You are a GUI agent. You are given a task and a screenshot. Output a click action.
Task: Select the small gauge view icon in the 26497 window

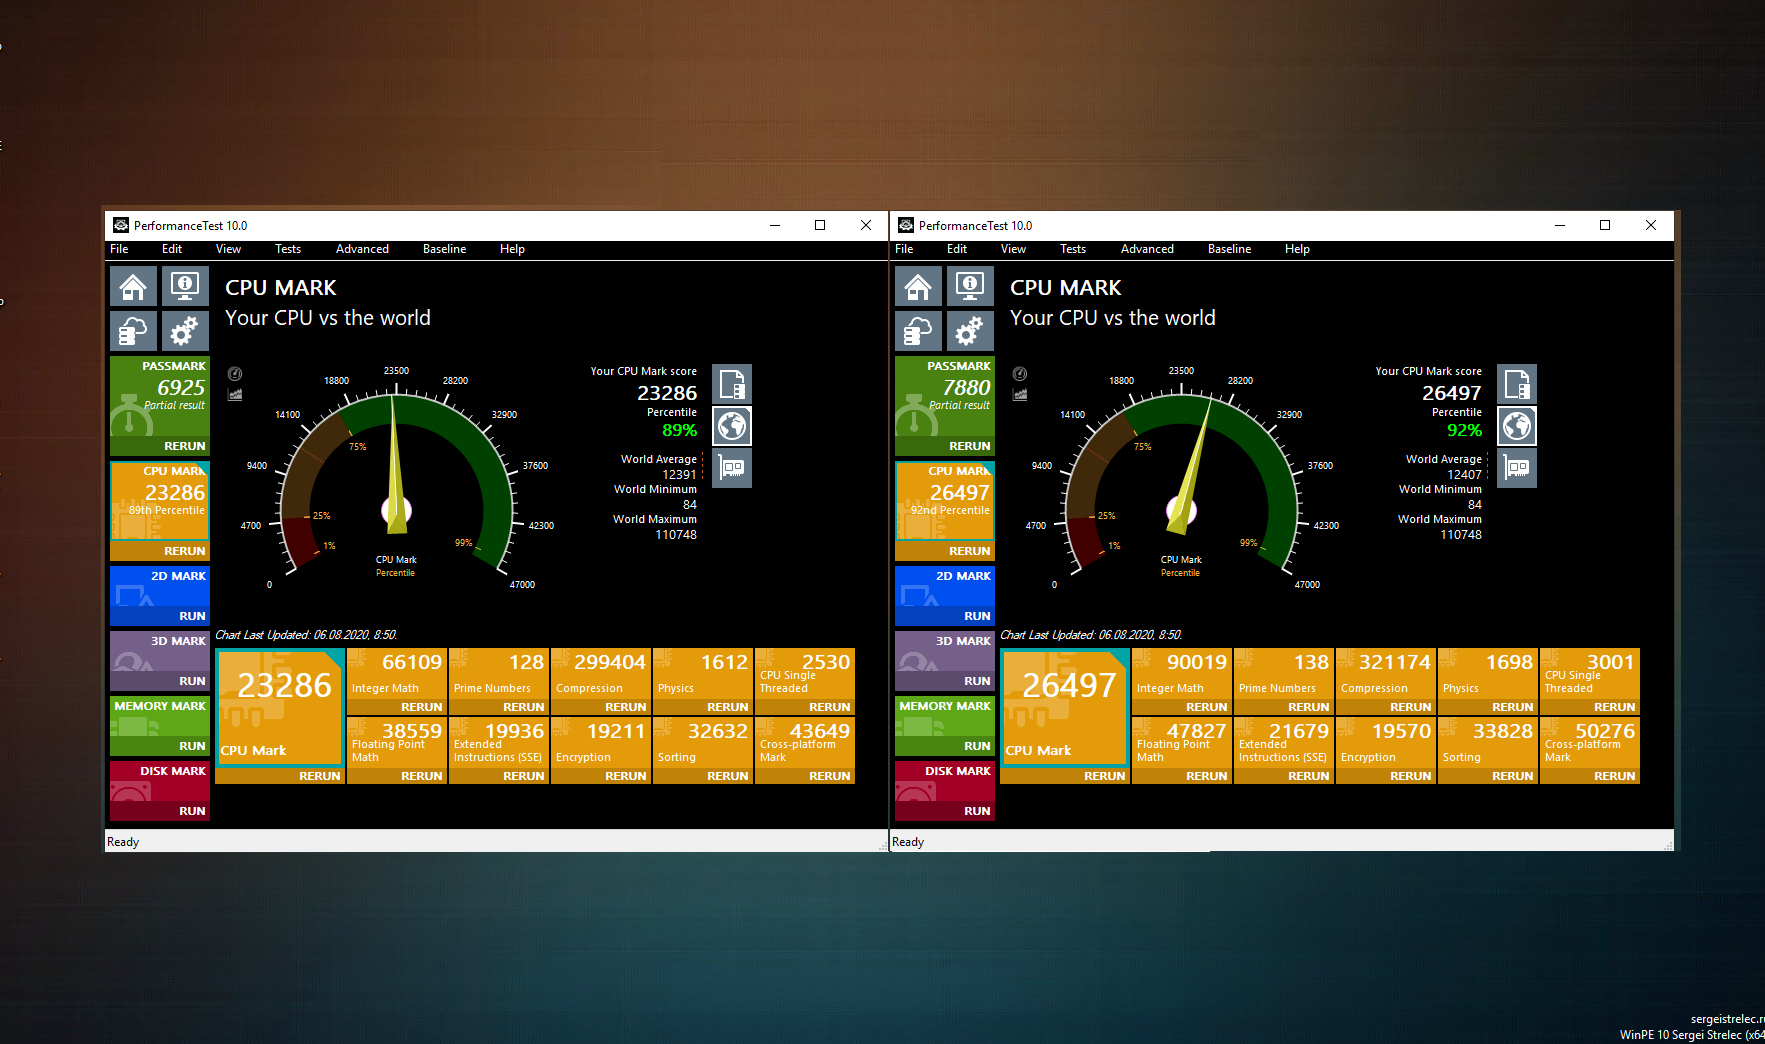pyautogui.click(x=1020, y=374)
